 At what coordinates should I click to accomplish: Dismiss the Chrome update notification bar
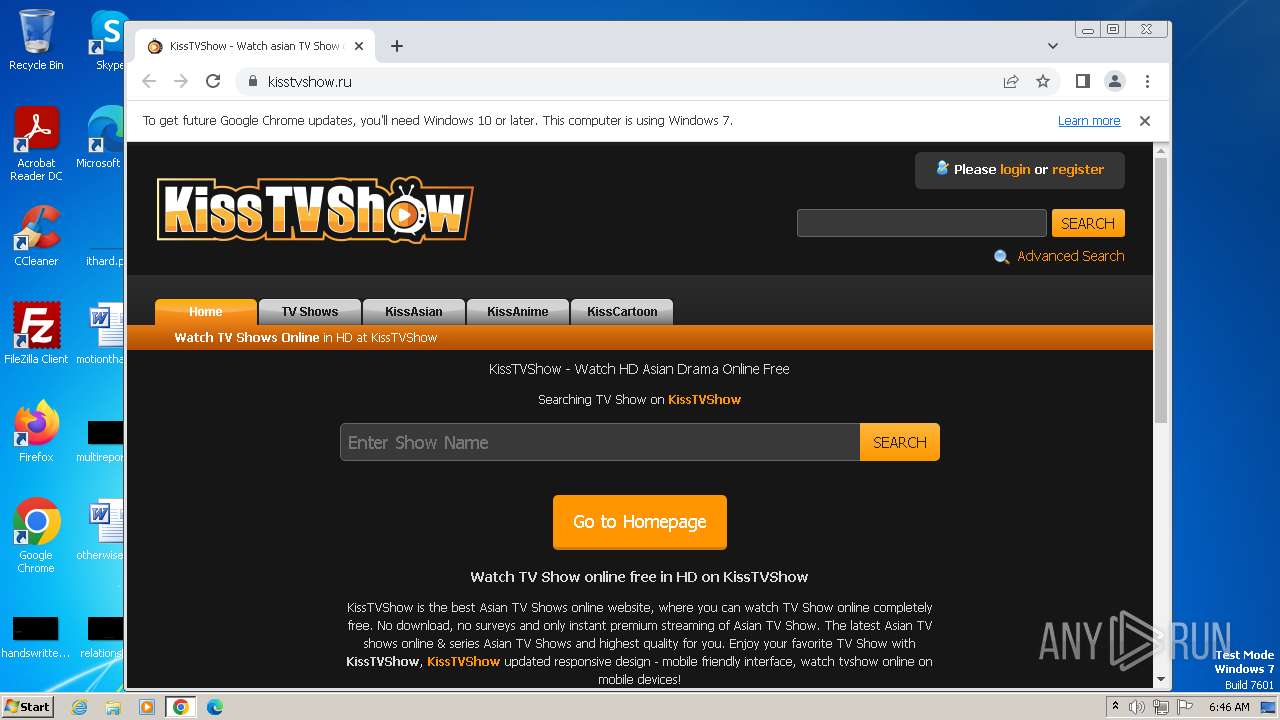click(1145, 120)
